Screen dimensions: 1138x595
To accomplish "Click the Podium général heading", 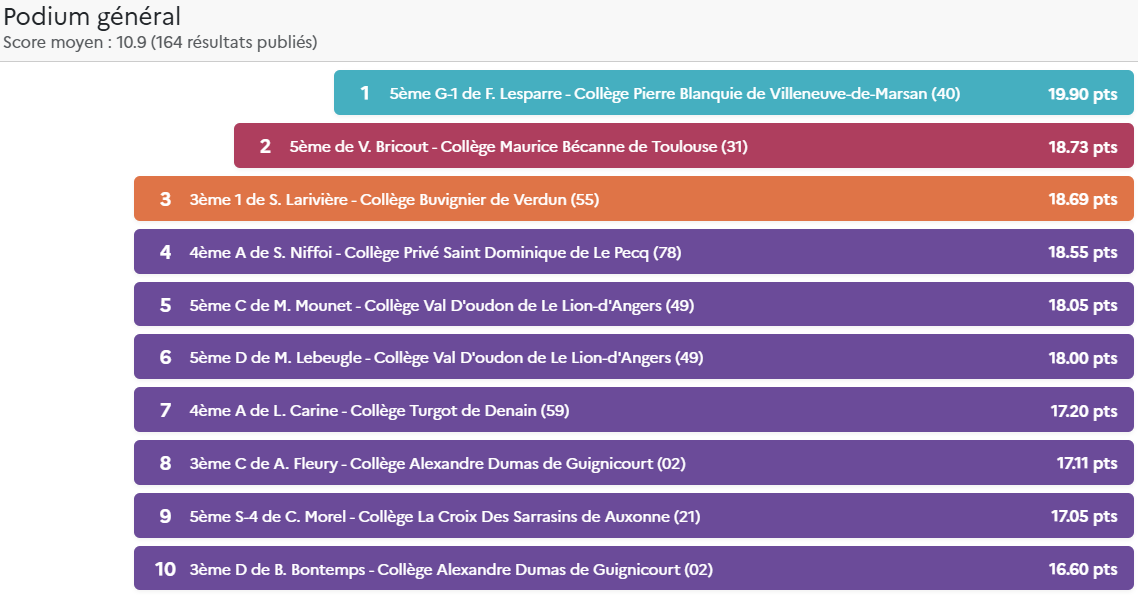I will [91, 16].
